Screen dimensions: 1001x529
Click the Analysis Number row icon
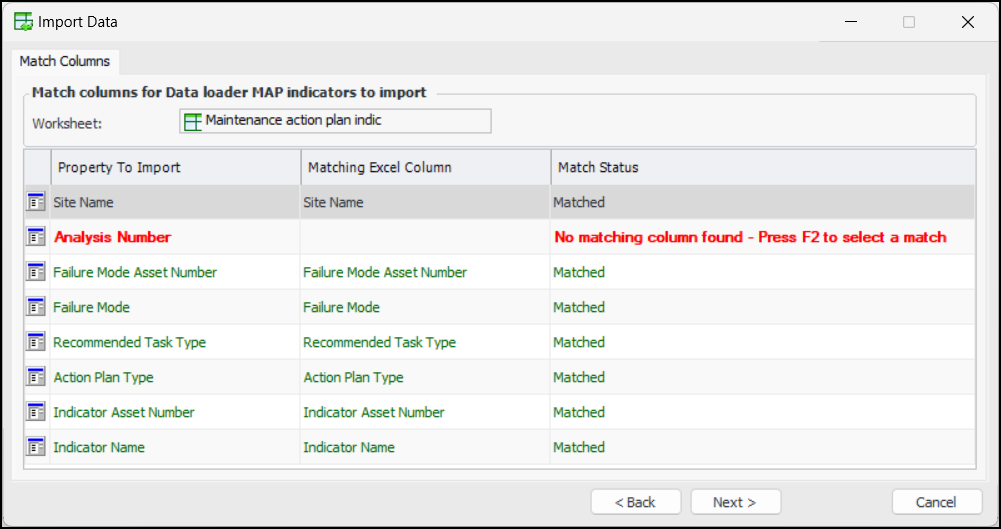37,237
